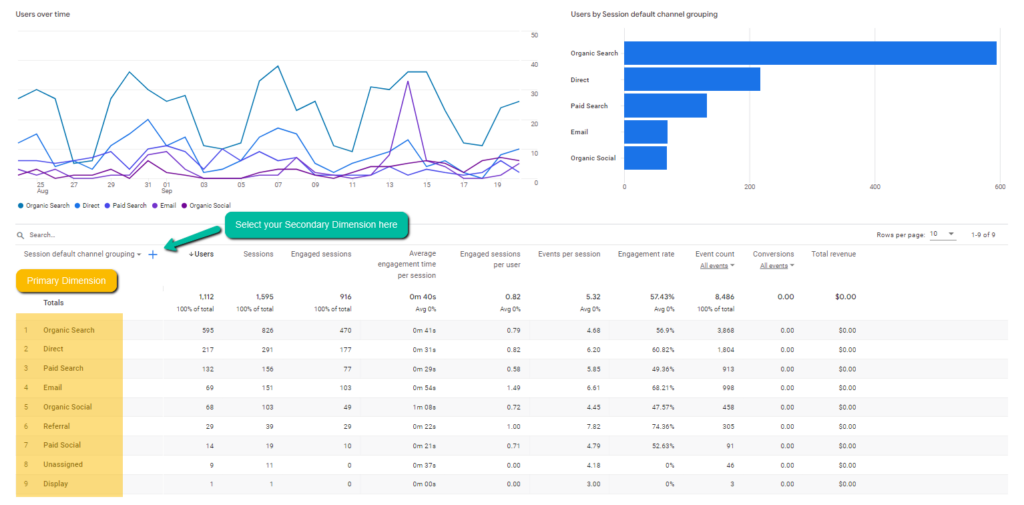
Task: Sort by Average engagement time per session
Action: tap(409, 265)
